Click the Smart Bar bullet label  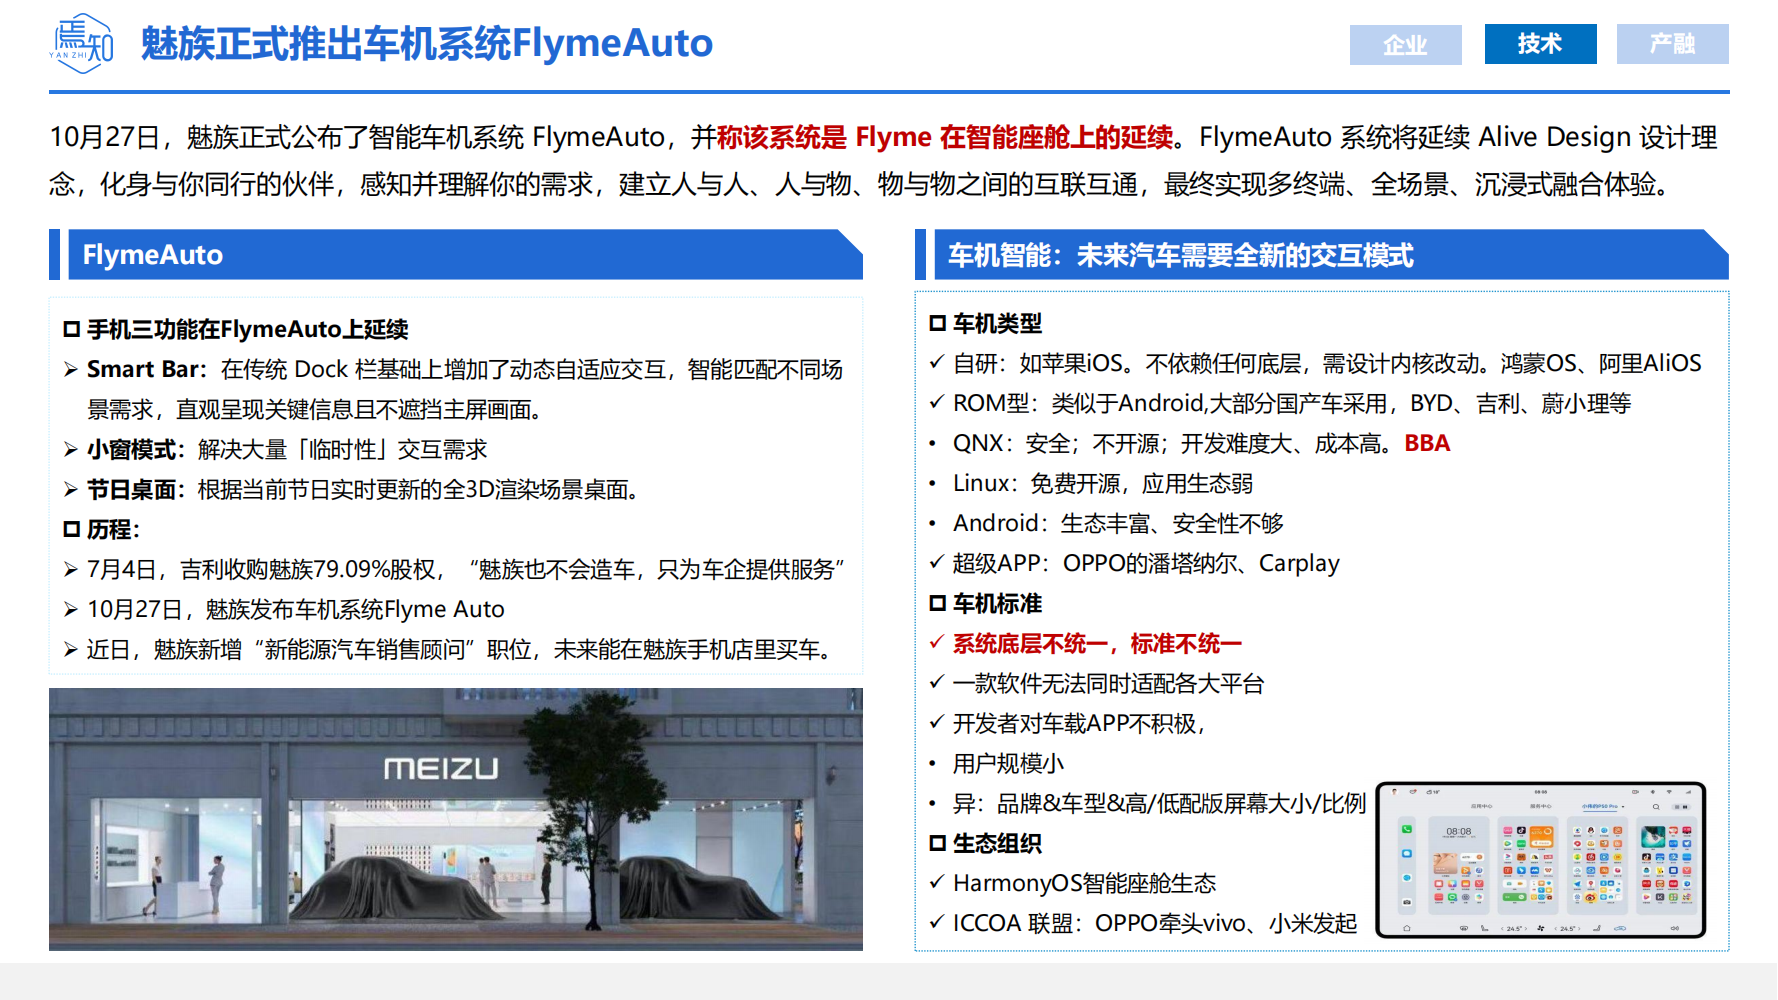pos(145,370)
